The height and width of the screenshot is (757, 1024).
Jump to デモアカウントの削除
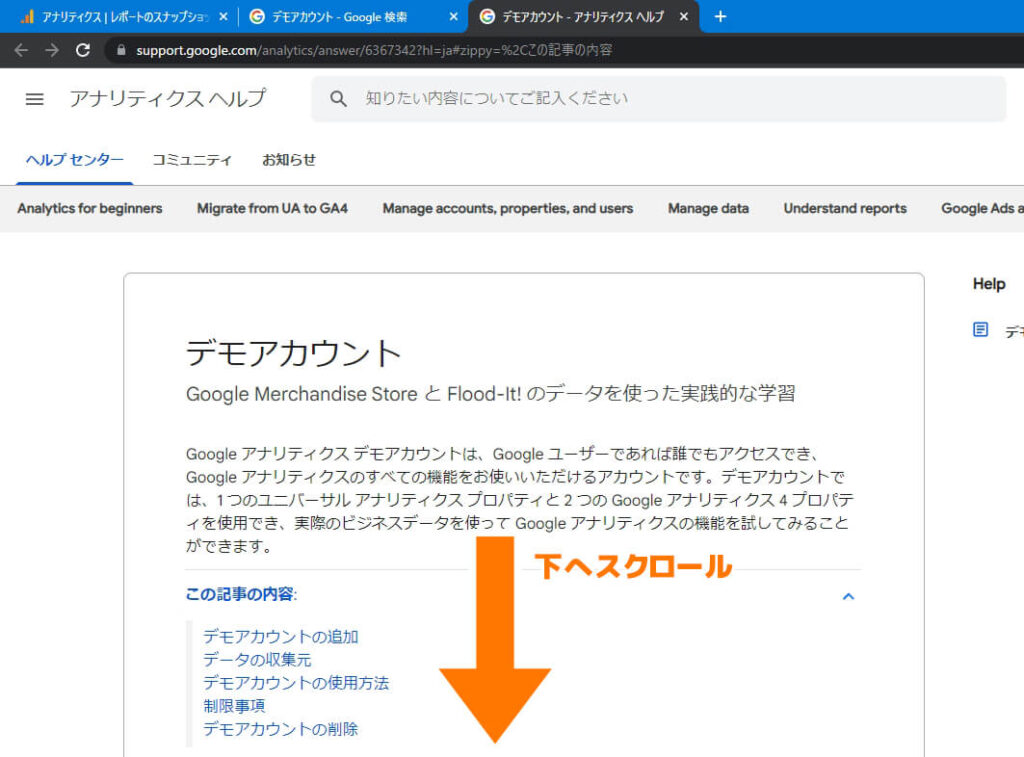pos(280,729)
